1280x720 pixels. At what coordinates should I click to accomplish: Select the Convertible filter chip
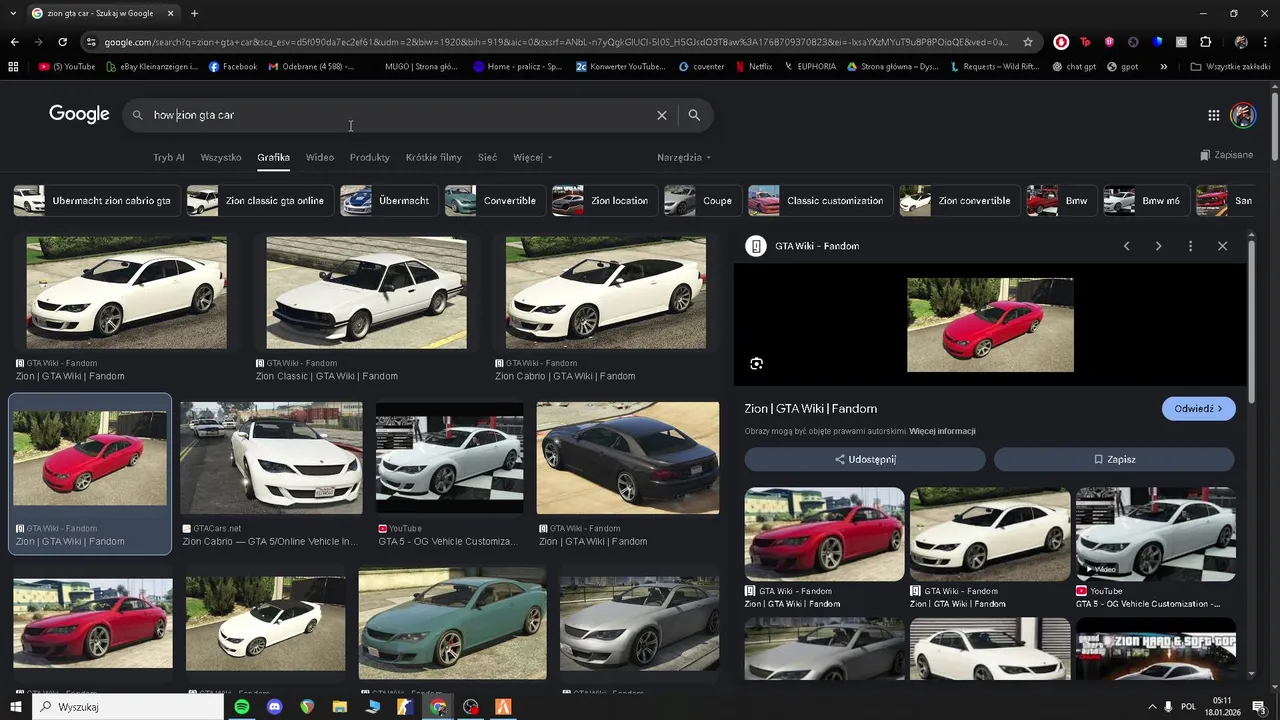click(495, 201)
